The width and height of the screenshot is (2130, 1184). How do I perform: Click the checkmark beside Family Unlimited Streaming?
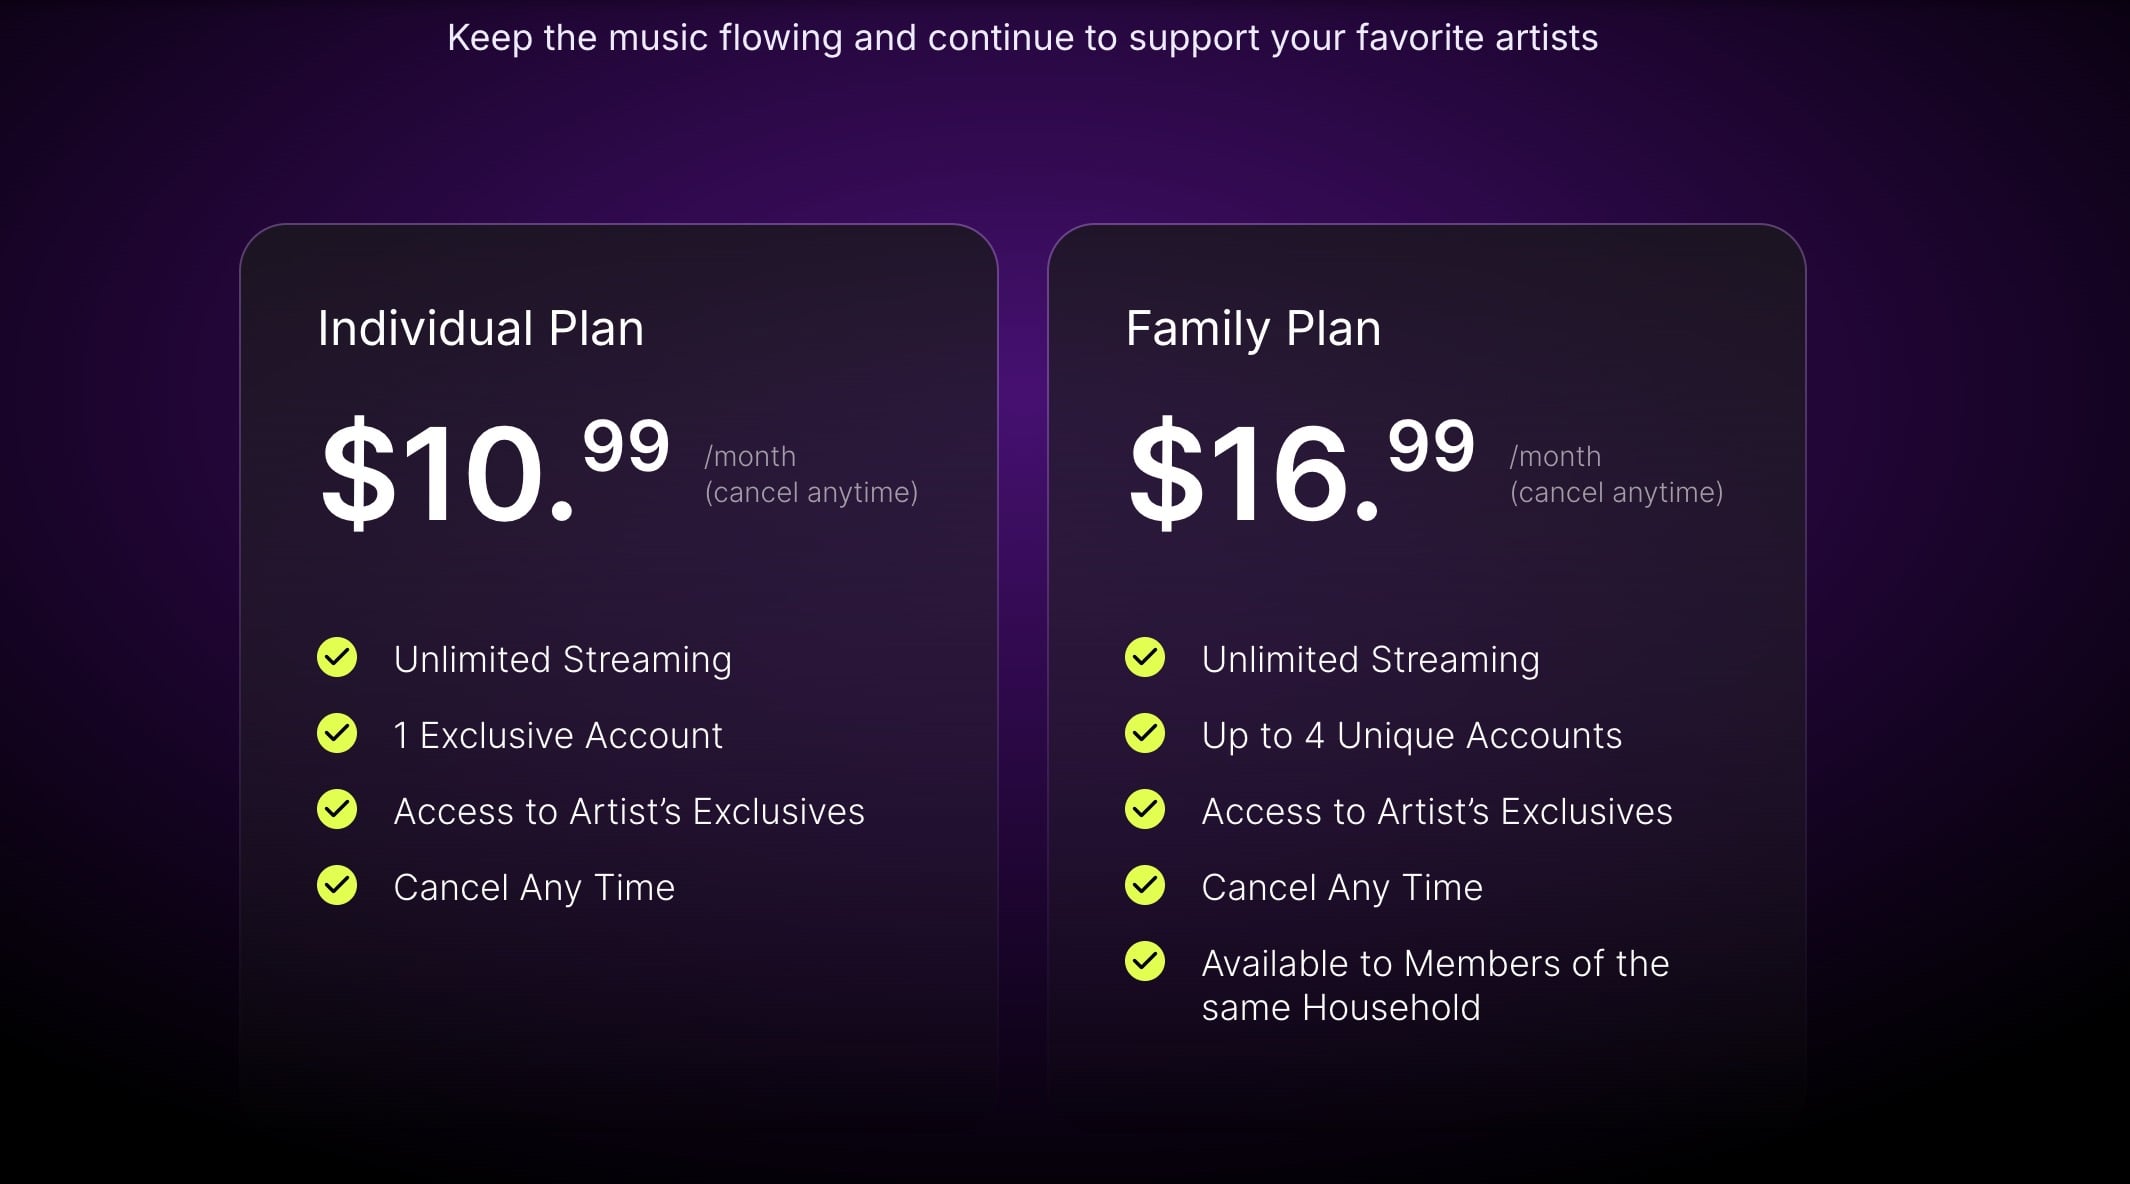click(x=1145, y=658)
